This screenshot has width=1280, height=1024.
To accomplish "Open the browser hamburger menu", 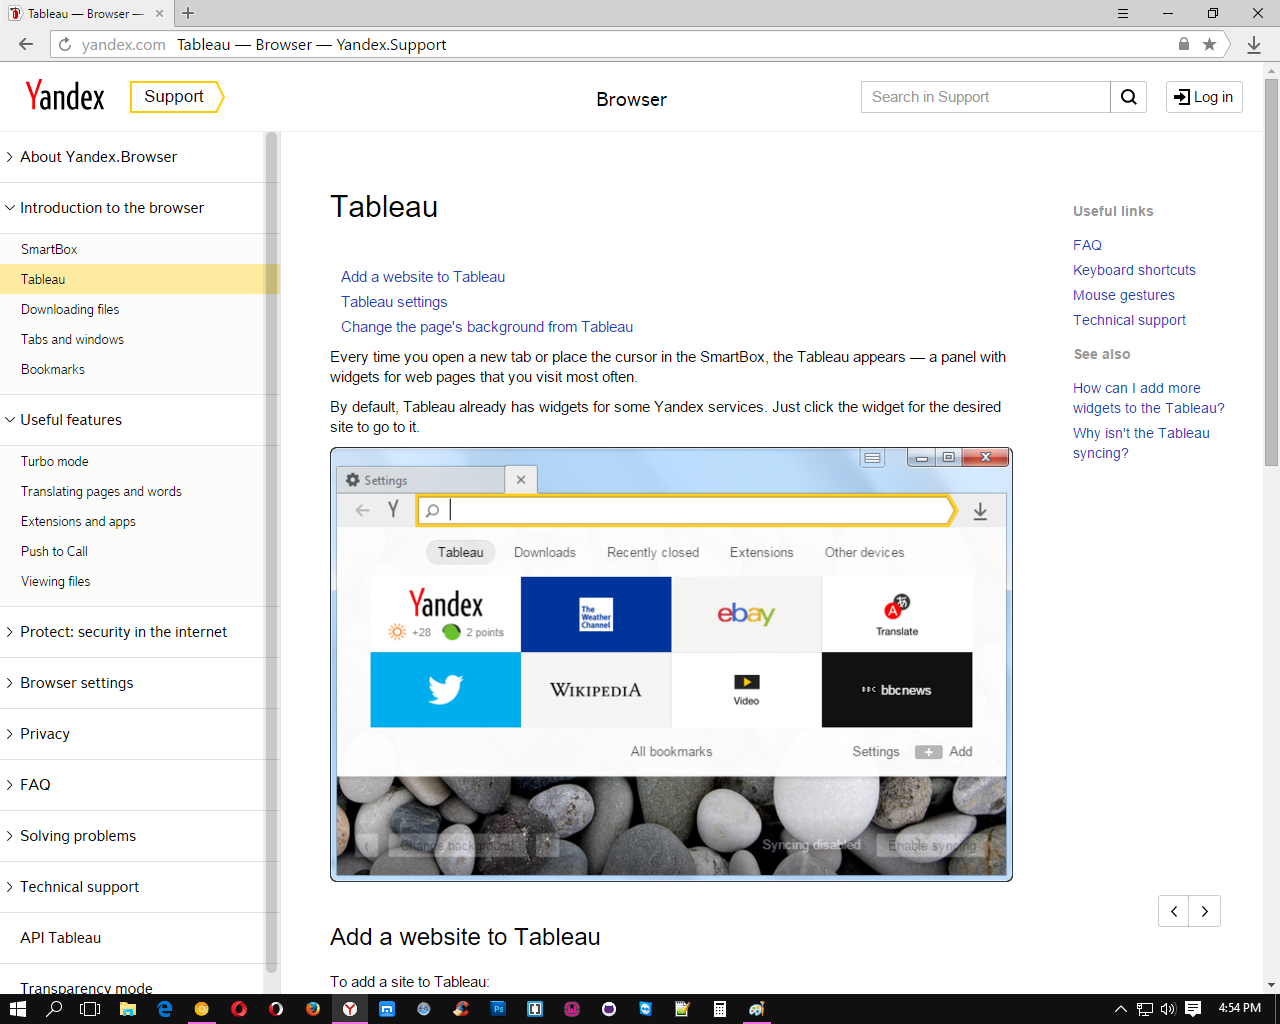I will tap(1123, 13).
